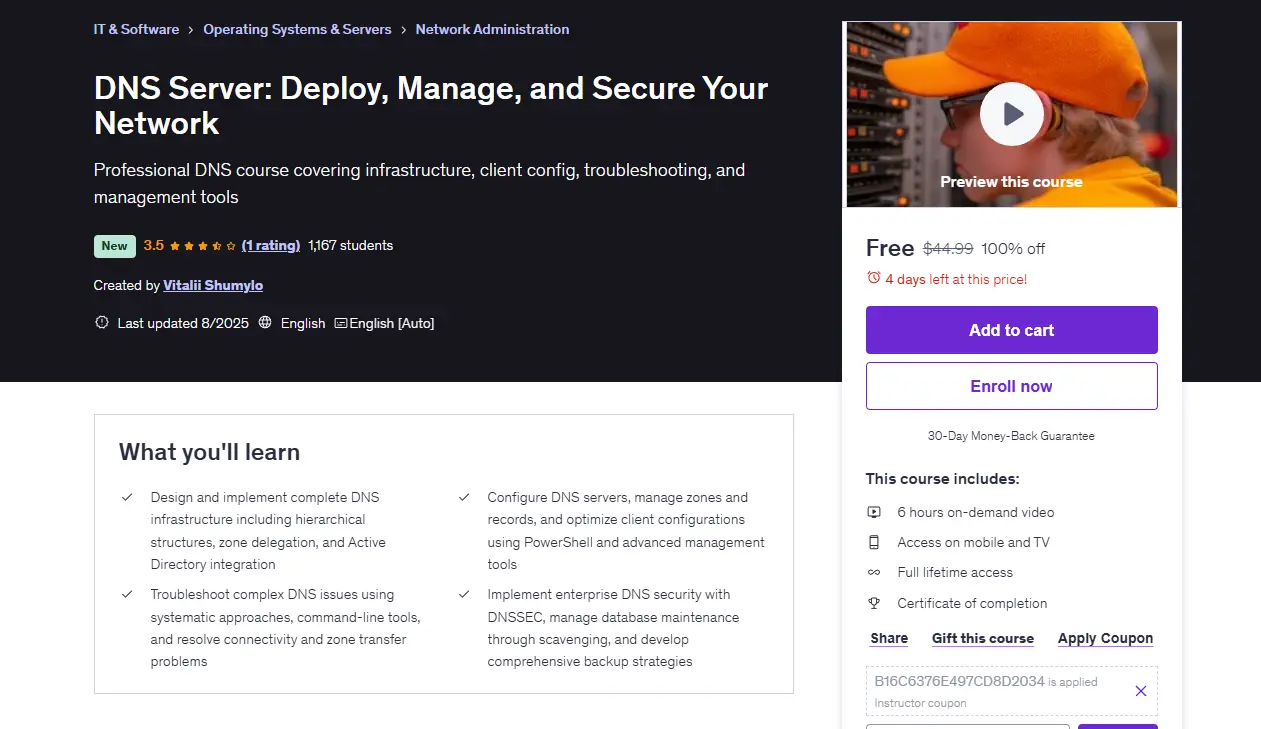Click the English [Auto] captions text

click(391, 323)
